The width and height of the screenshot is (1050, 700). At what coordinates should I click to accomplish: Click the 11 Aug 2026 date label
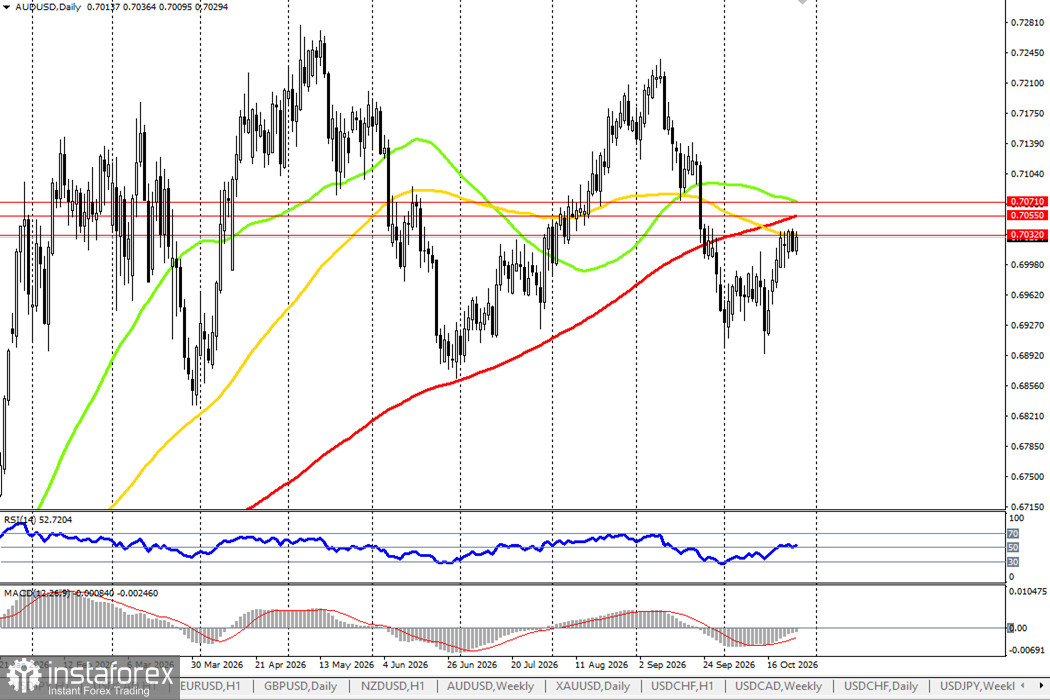pyautogui.click(x=601, y=665)
